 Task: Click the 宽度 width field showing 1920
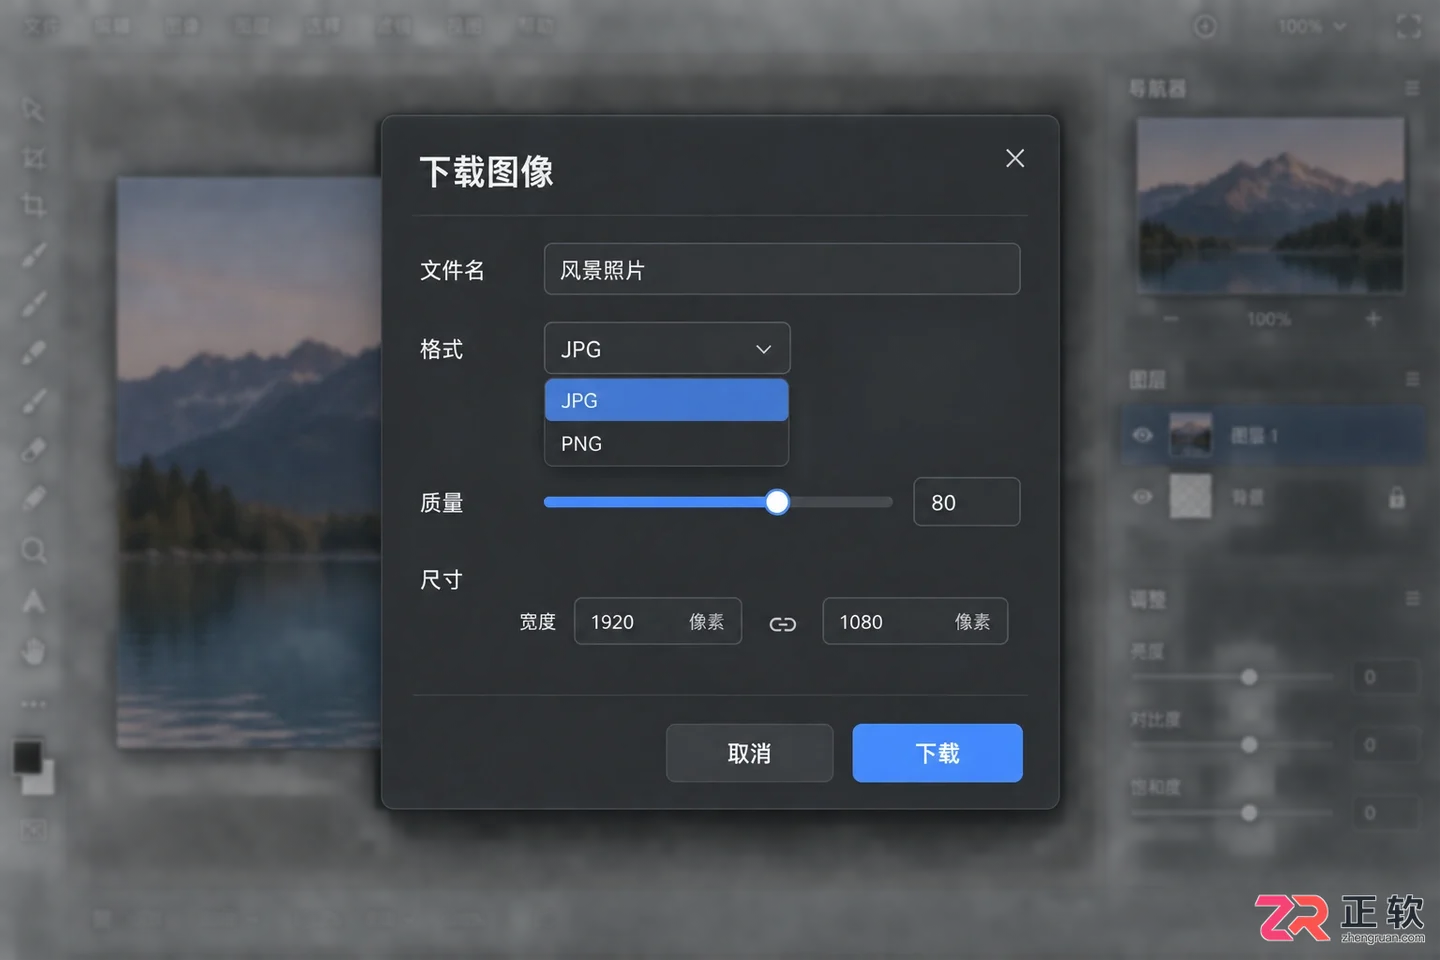click(658, 621)
